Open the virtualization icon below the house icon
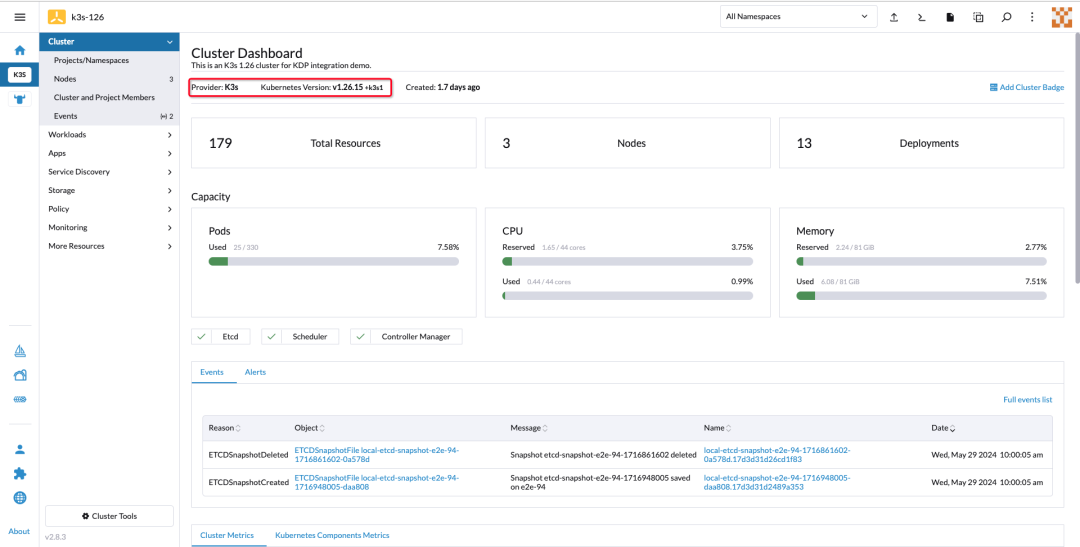Image resolution: width=1080 pixels, height=547 pixels. [20, 400]
